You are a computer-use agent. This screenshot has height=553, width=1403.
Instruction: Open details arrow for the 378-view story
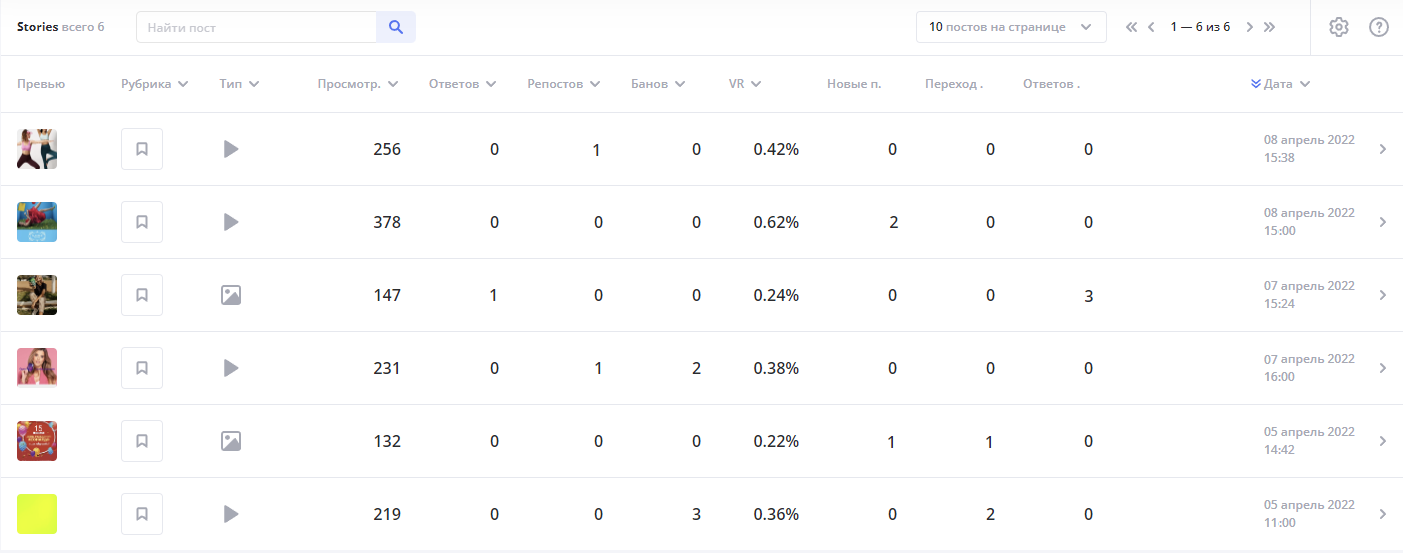point(1383,222)
